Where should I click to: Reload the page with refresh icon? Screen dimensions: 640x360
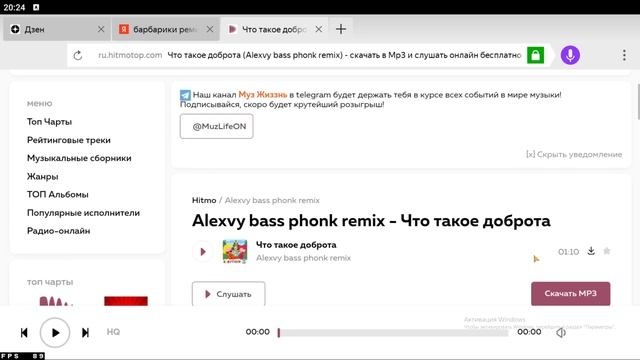78,55
